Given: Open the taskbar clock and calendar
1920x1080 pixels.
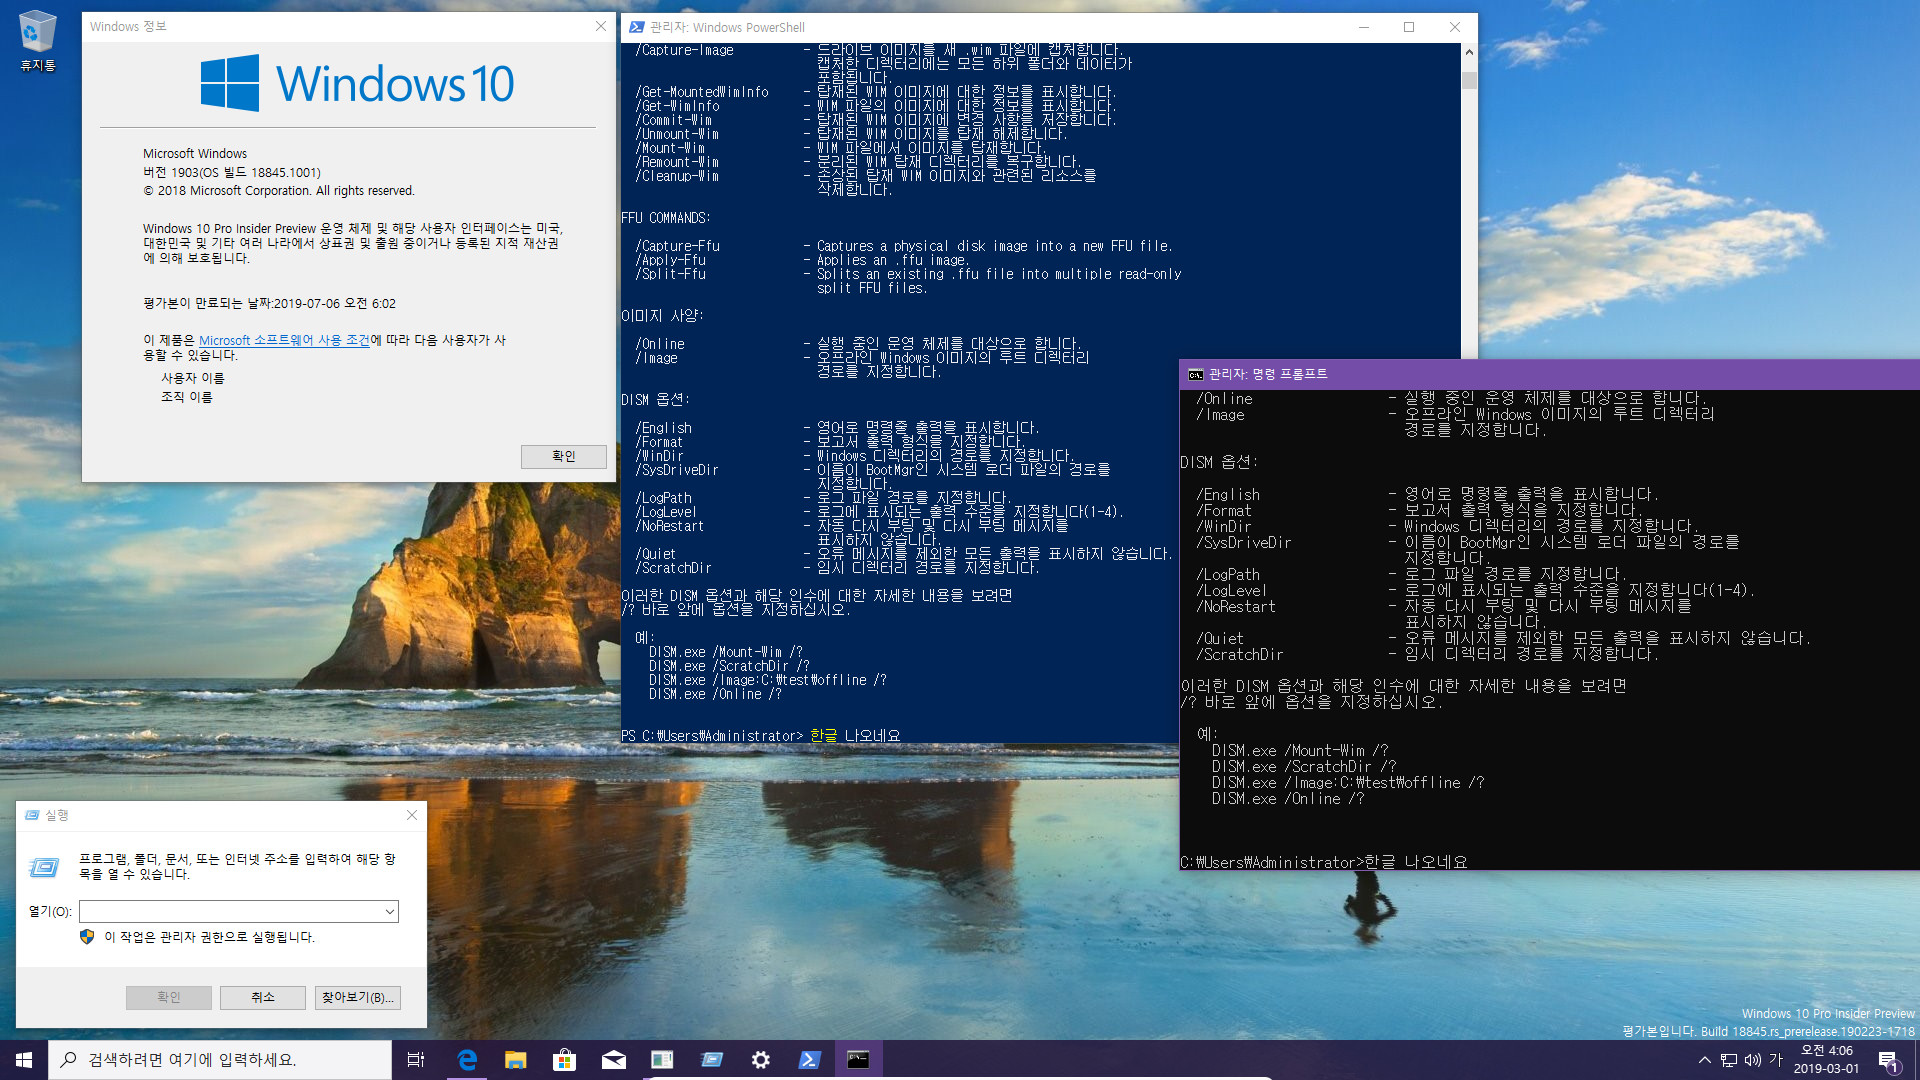Looking at the screenshot, I should 1826,1060.
